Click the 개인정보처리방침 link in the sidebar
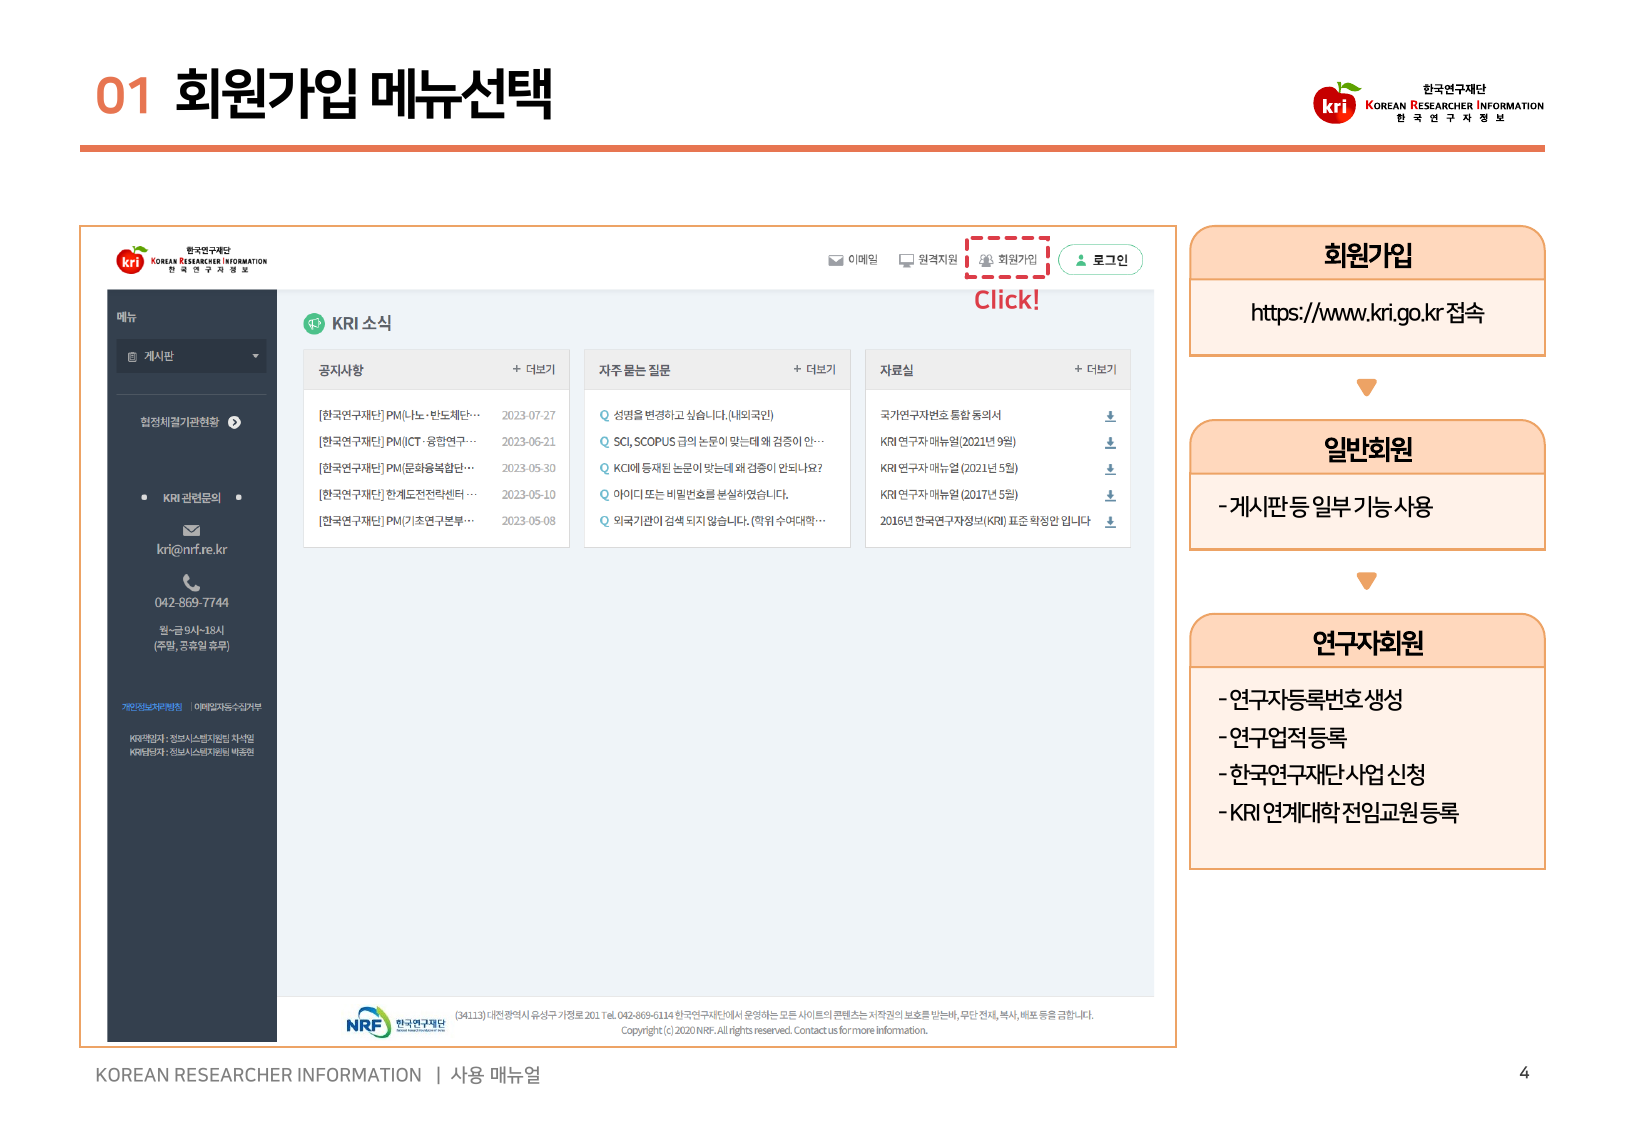 (152, 707)
